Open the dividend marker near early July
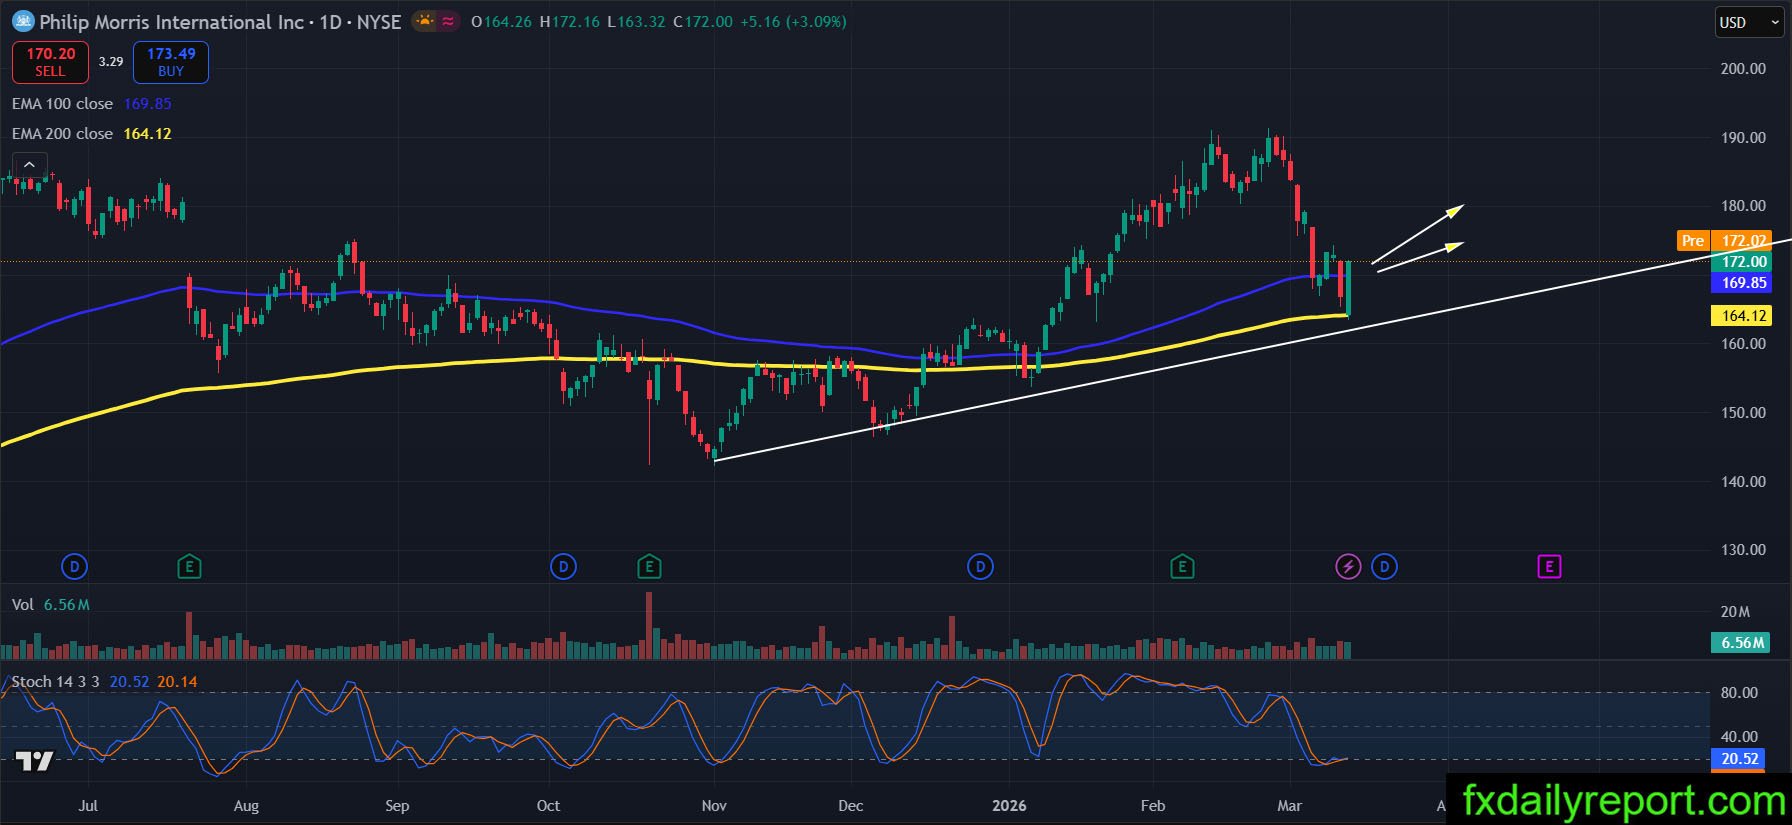 click(74, 567)
